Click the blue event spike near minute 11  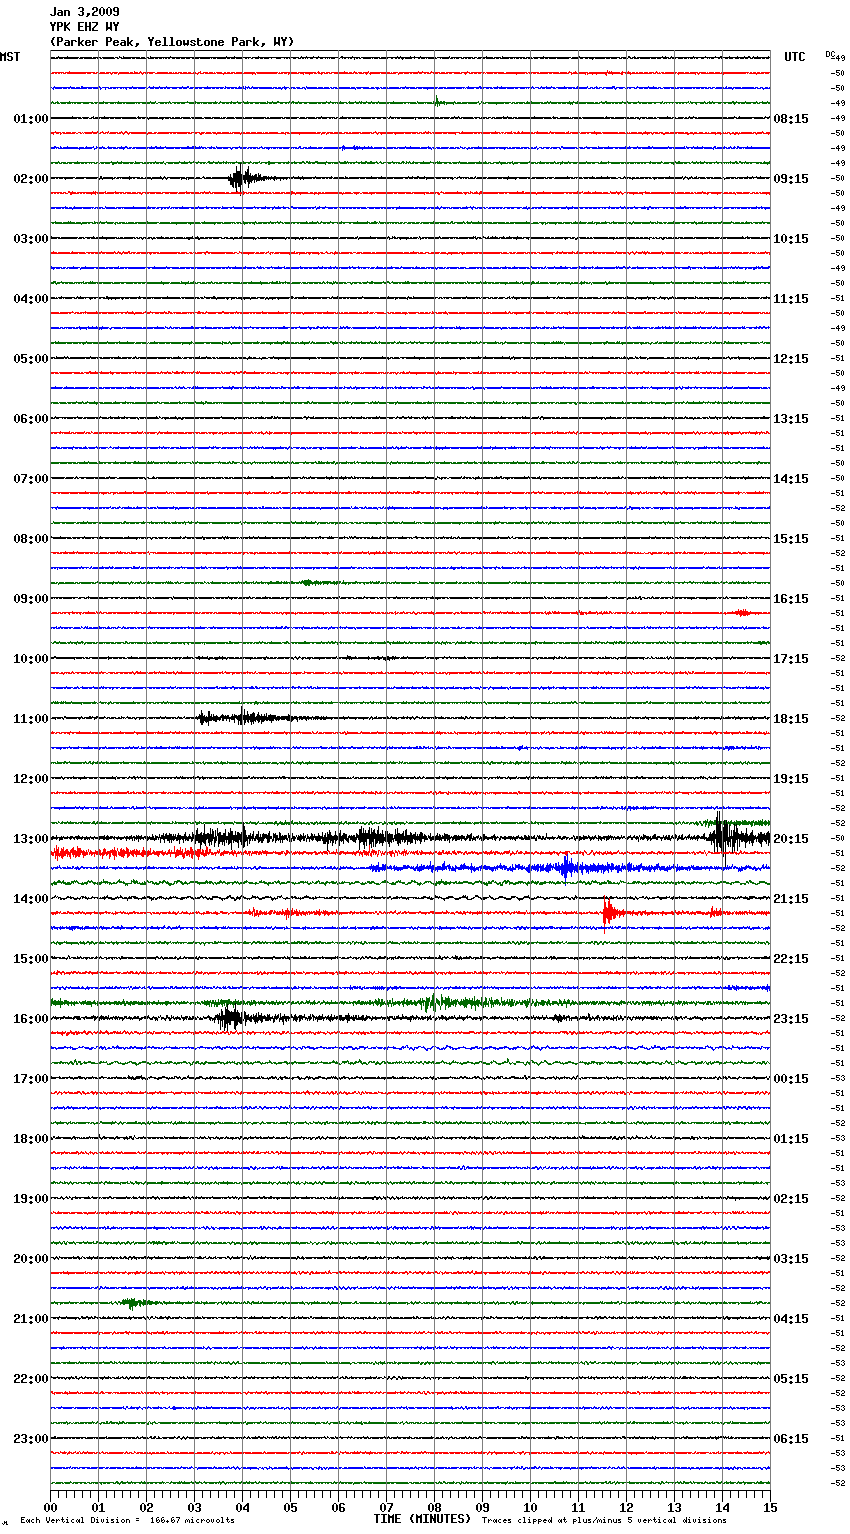[566, 867]
